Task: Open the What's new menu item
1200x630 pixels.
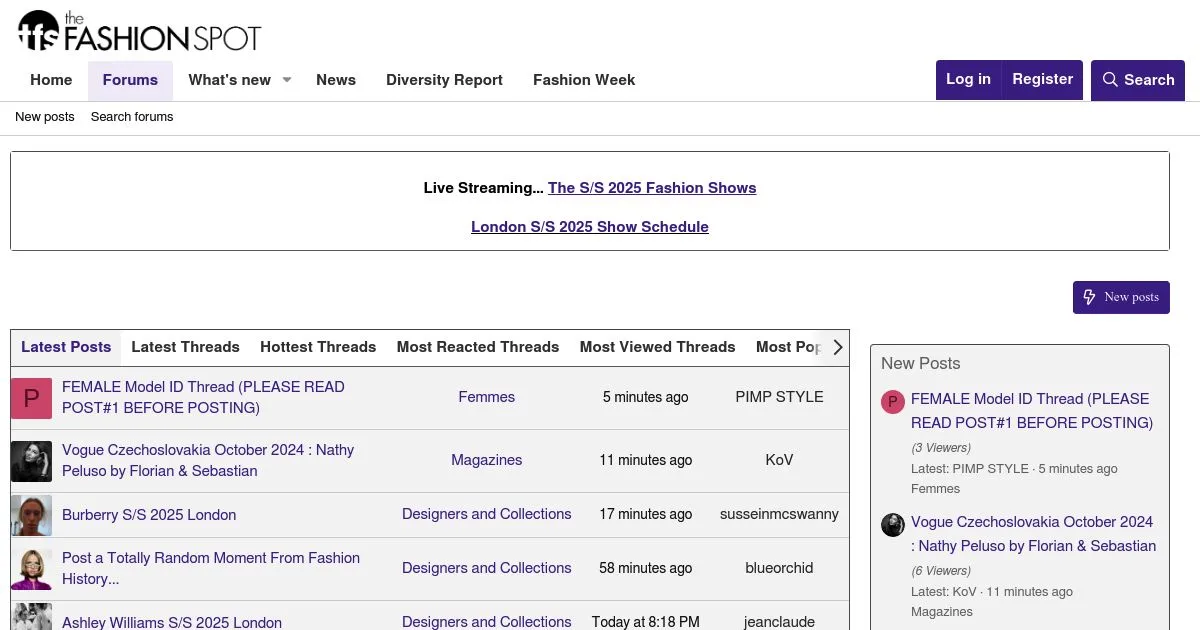Action: tap(229, 80)
